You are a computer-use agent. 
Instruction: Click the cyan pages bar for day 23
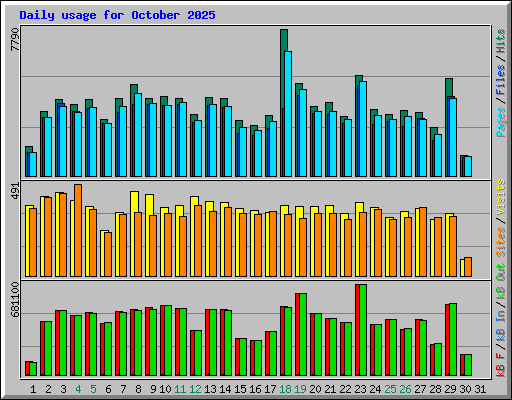(363, 129)
